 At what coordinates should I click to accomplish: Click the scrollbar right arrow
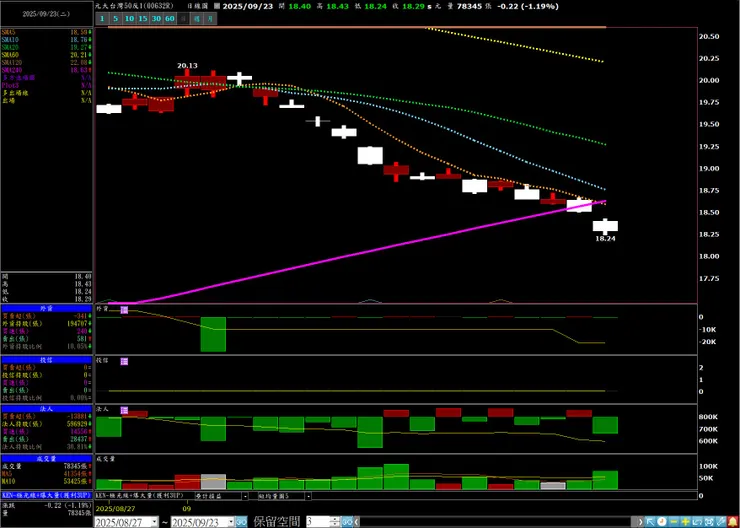(x=640, y=521)
